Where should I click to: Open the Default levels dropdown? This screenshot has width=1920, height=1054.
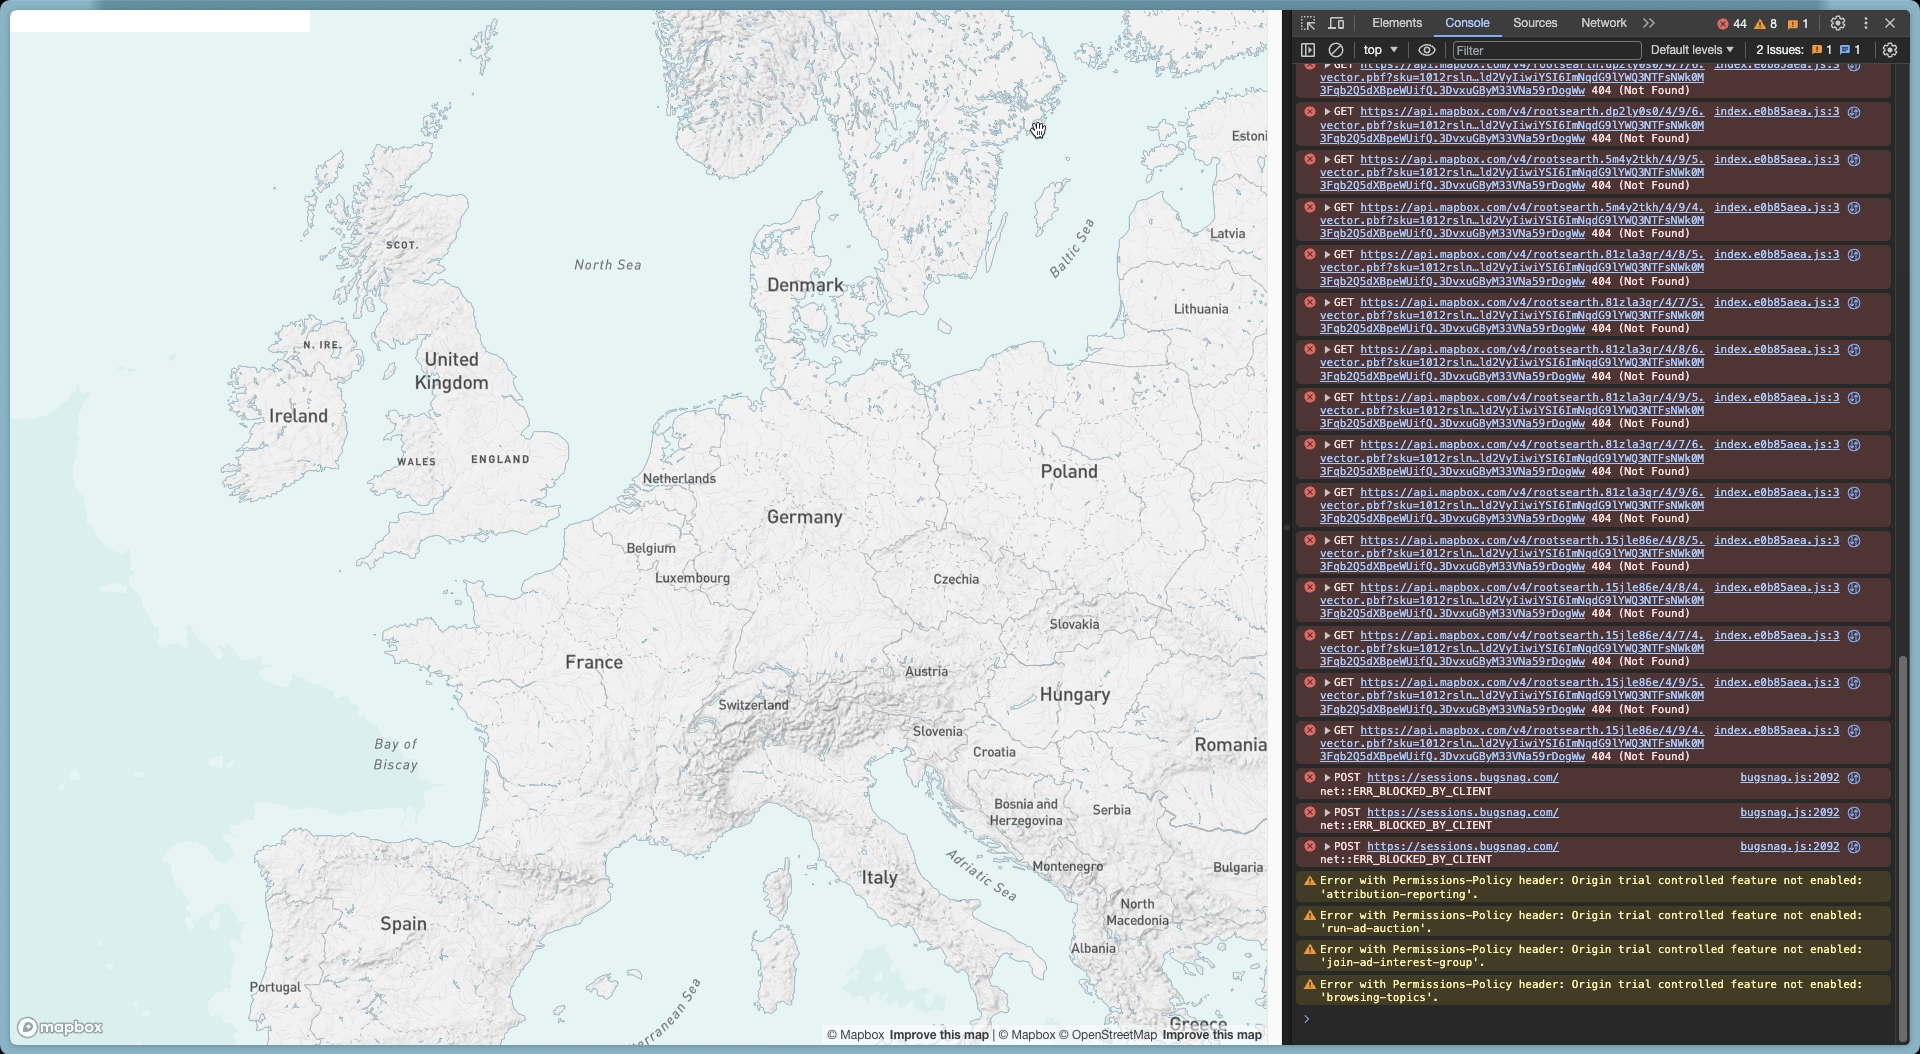pos(1692,50)
